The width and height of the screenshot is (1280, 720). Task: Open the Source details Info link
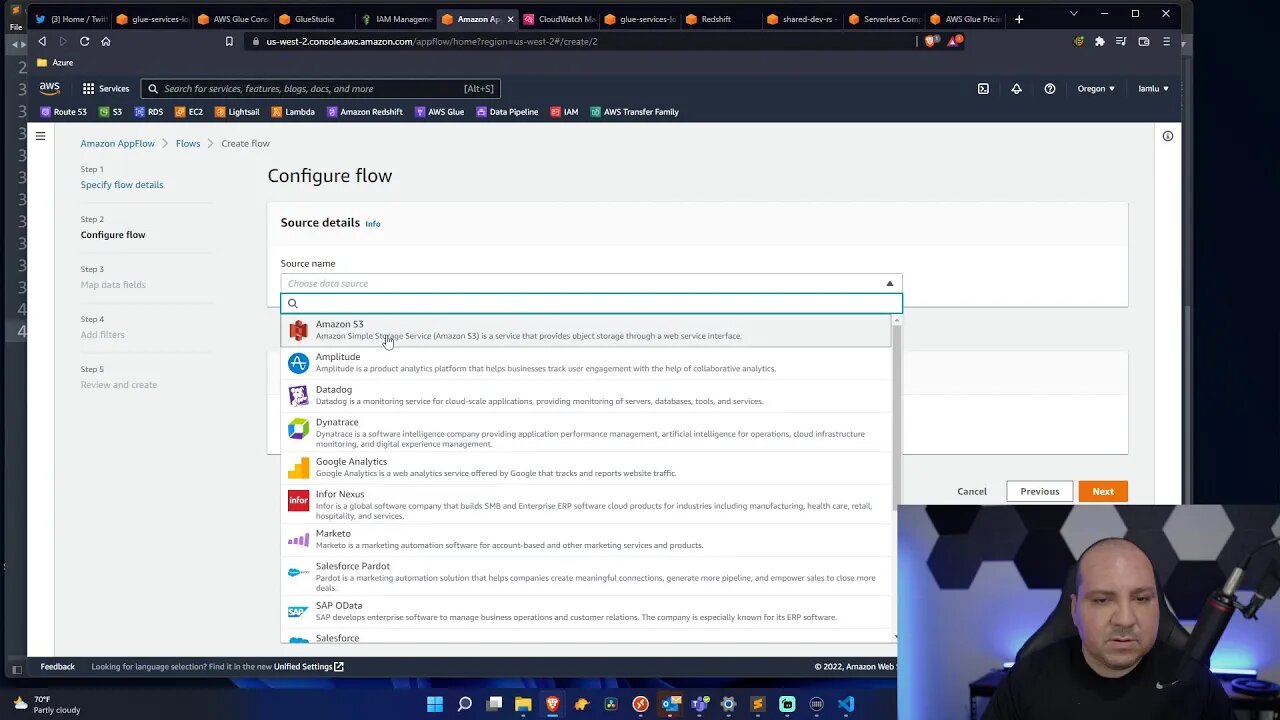373,224
